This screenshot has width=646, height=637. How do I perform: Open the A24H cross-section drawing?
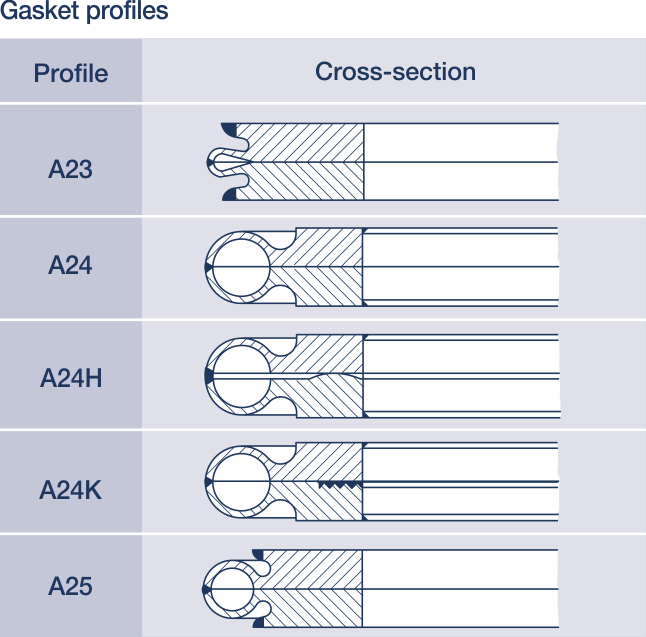382,376
